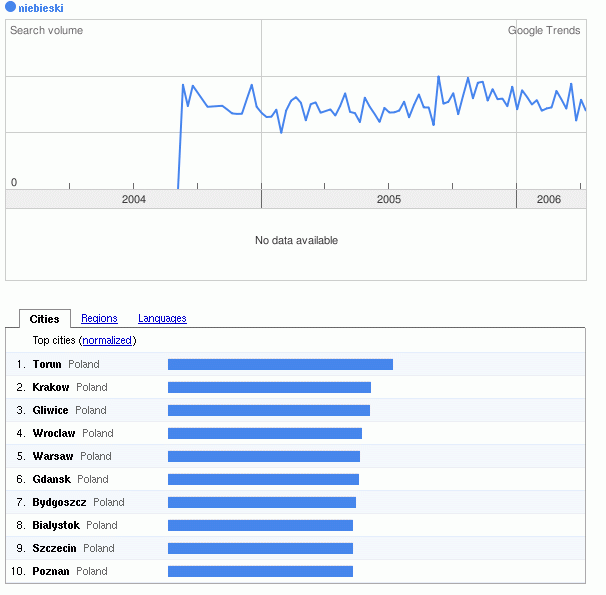
Task: Click the 2005 label on the timeline
Action: tap(389, 200)
